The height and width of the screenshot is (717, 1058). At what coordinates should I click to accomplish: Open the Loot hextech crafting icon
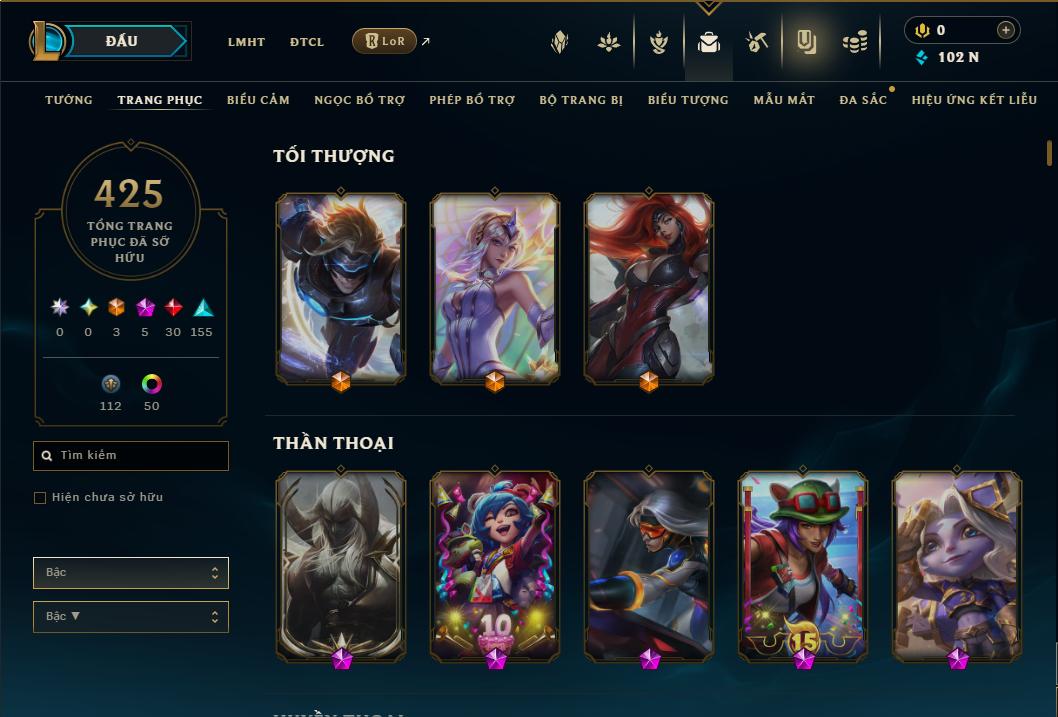757,42
